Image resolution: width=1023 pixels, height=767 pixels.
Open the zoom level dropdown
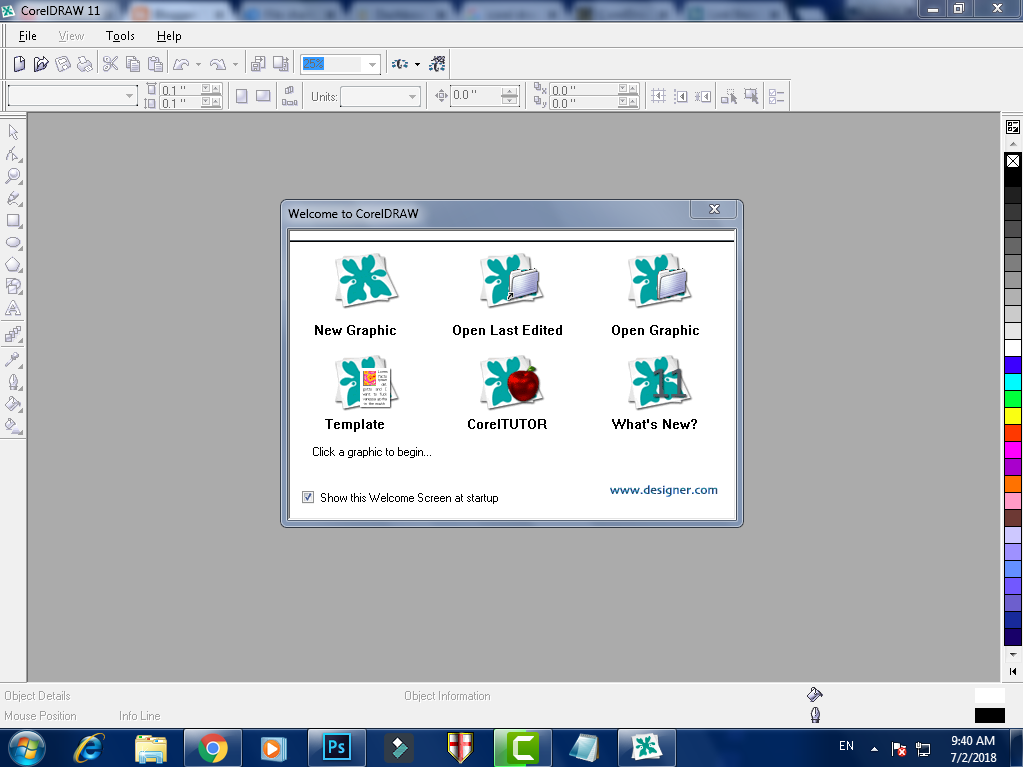[372, 64]
